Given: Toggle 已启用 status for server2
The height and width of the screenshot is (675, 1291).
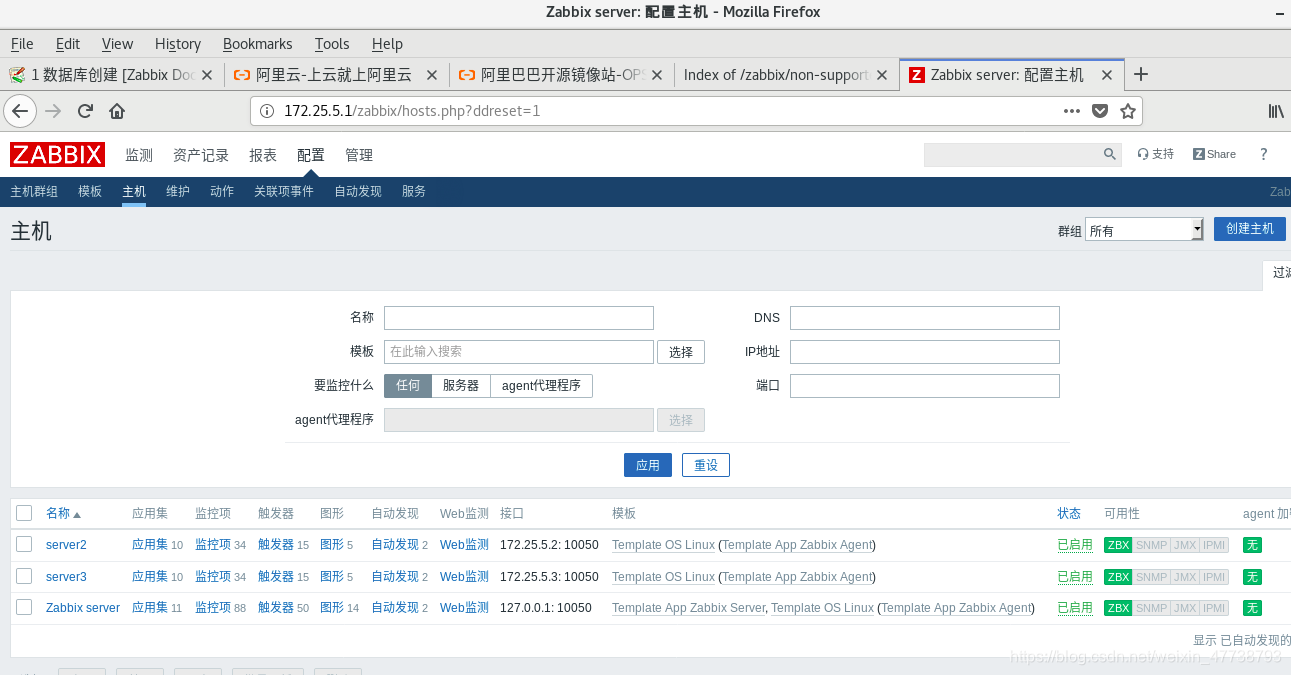Looking at the screenshot, I should coord(1075,545).
